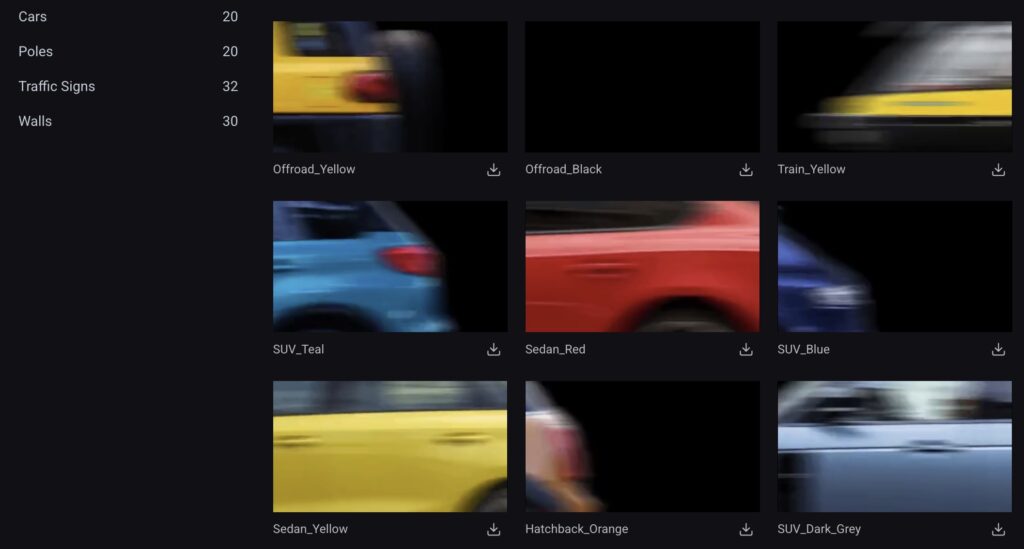Click download icon beside Sedan_Red
The image size is (1024, 549).
[x=745, y=350]
